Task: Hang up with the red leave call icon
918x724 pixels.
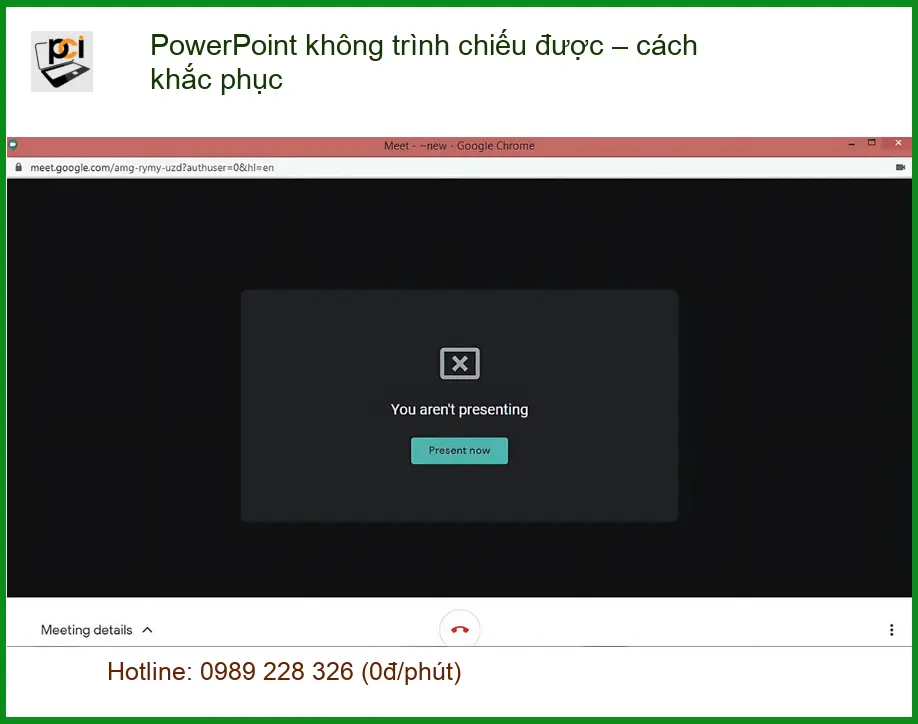Action: pyautogui.click(x=460, y=629)
